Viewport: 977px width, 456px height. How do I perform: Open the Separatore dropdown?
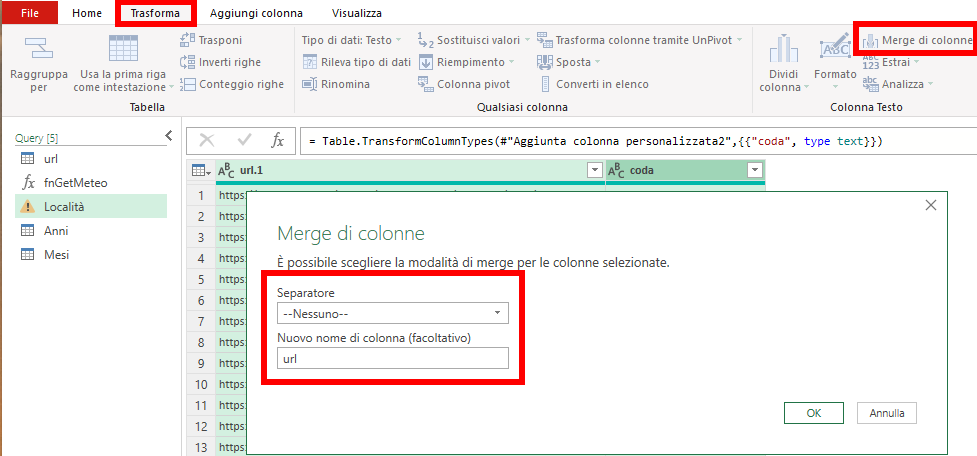393,313
